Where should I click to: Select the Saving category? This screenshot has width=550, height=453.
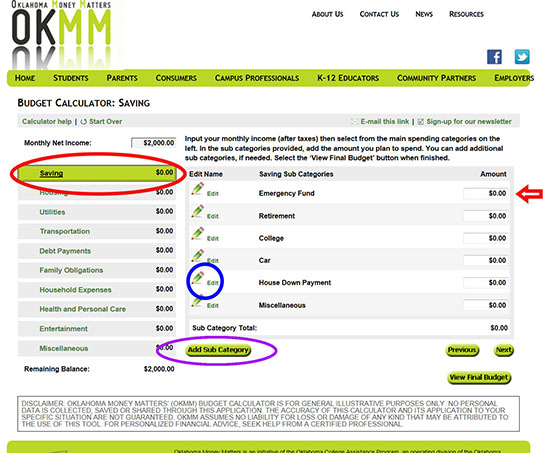(x=97, y=173)
